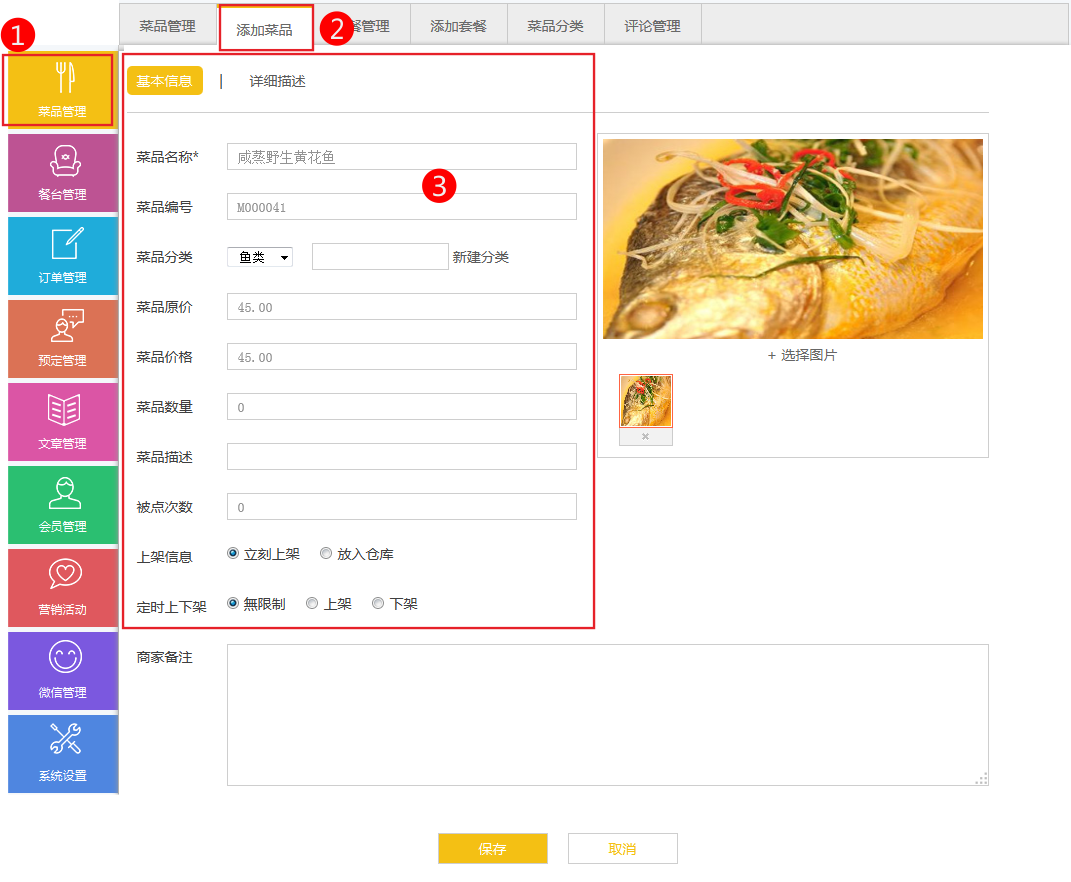Viewport: 1071px width, 882px height.
Task: Open the 预定管理 sidebar icon
Action: pyautogui.click(x=63, y=328)
